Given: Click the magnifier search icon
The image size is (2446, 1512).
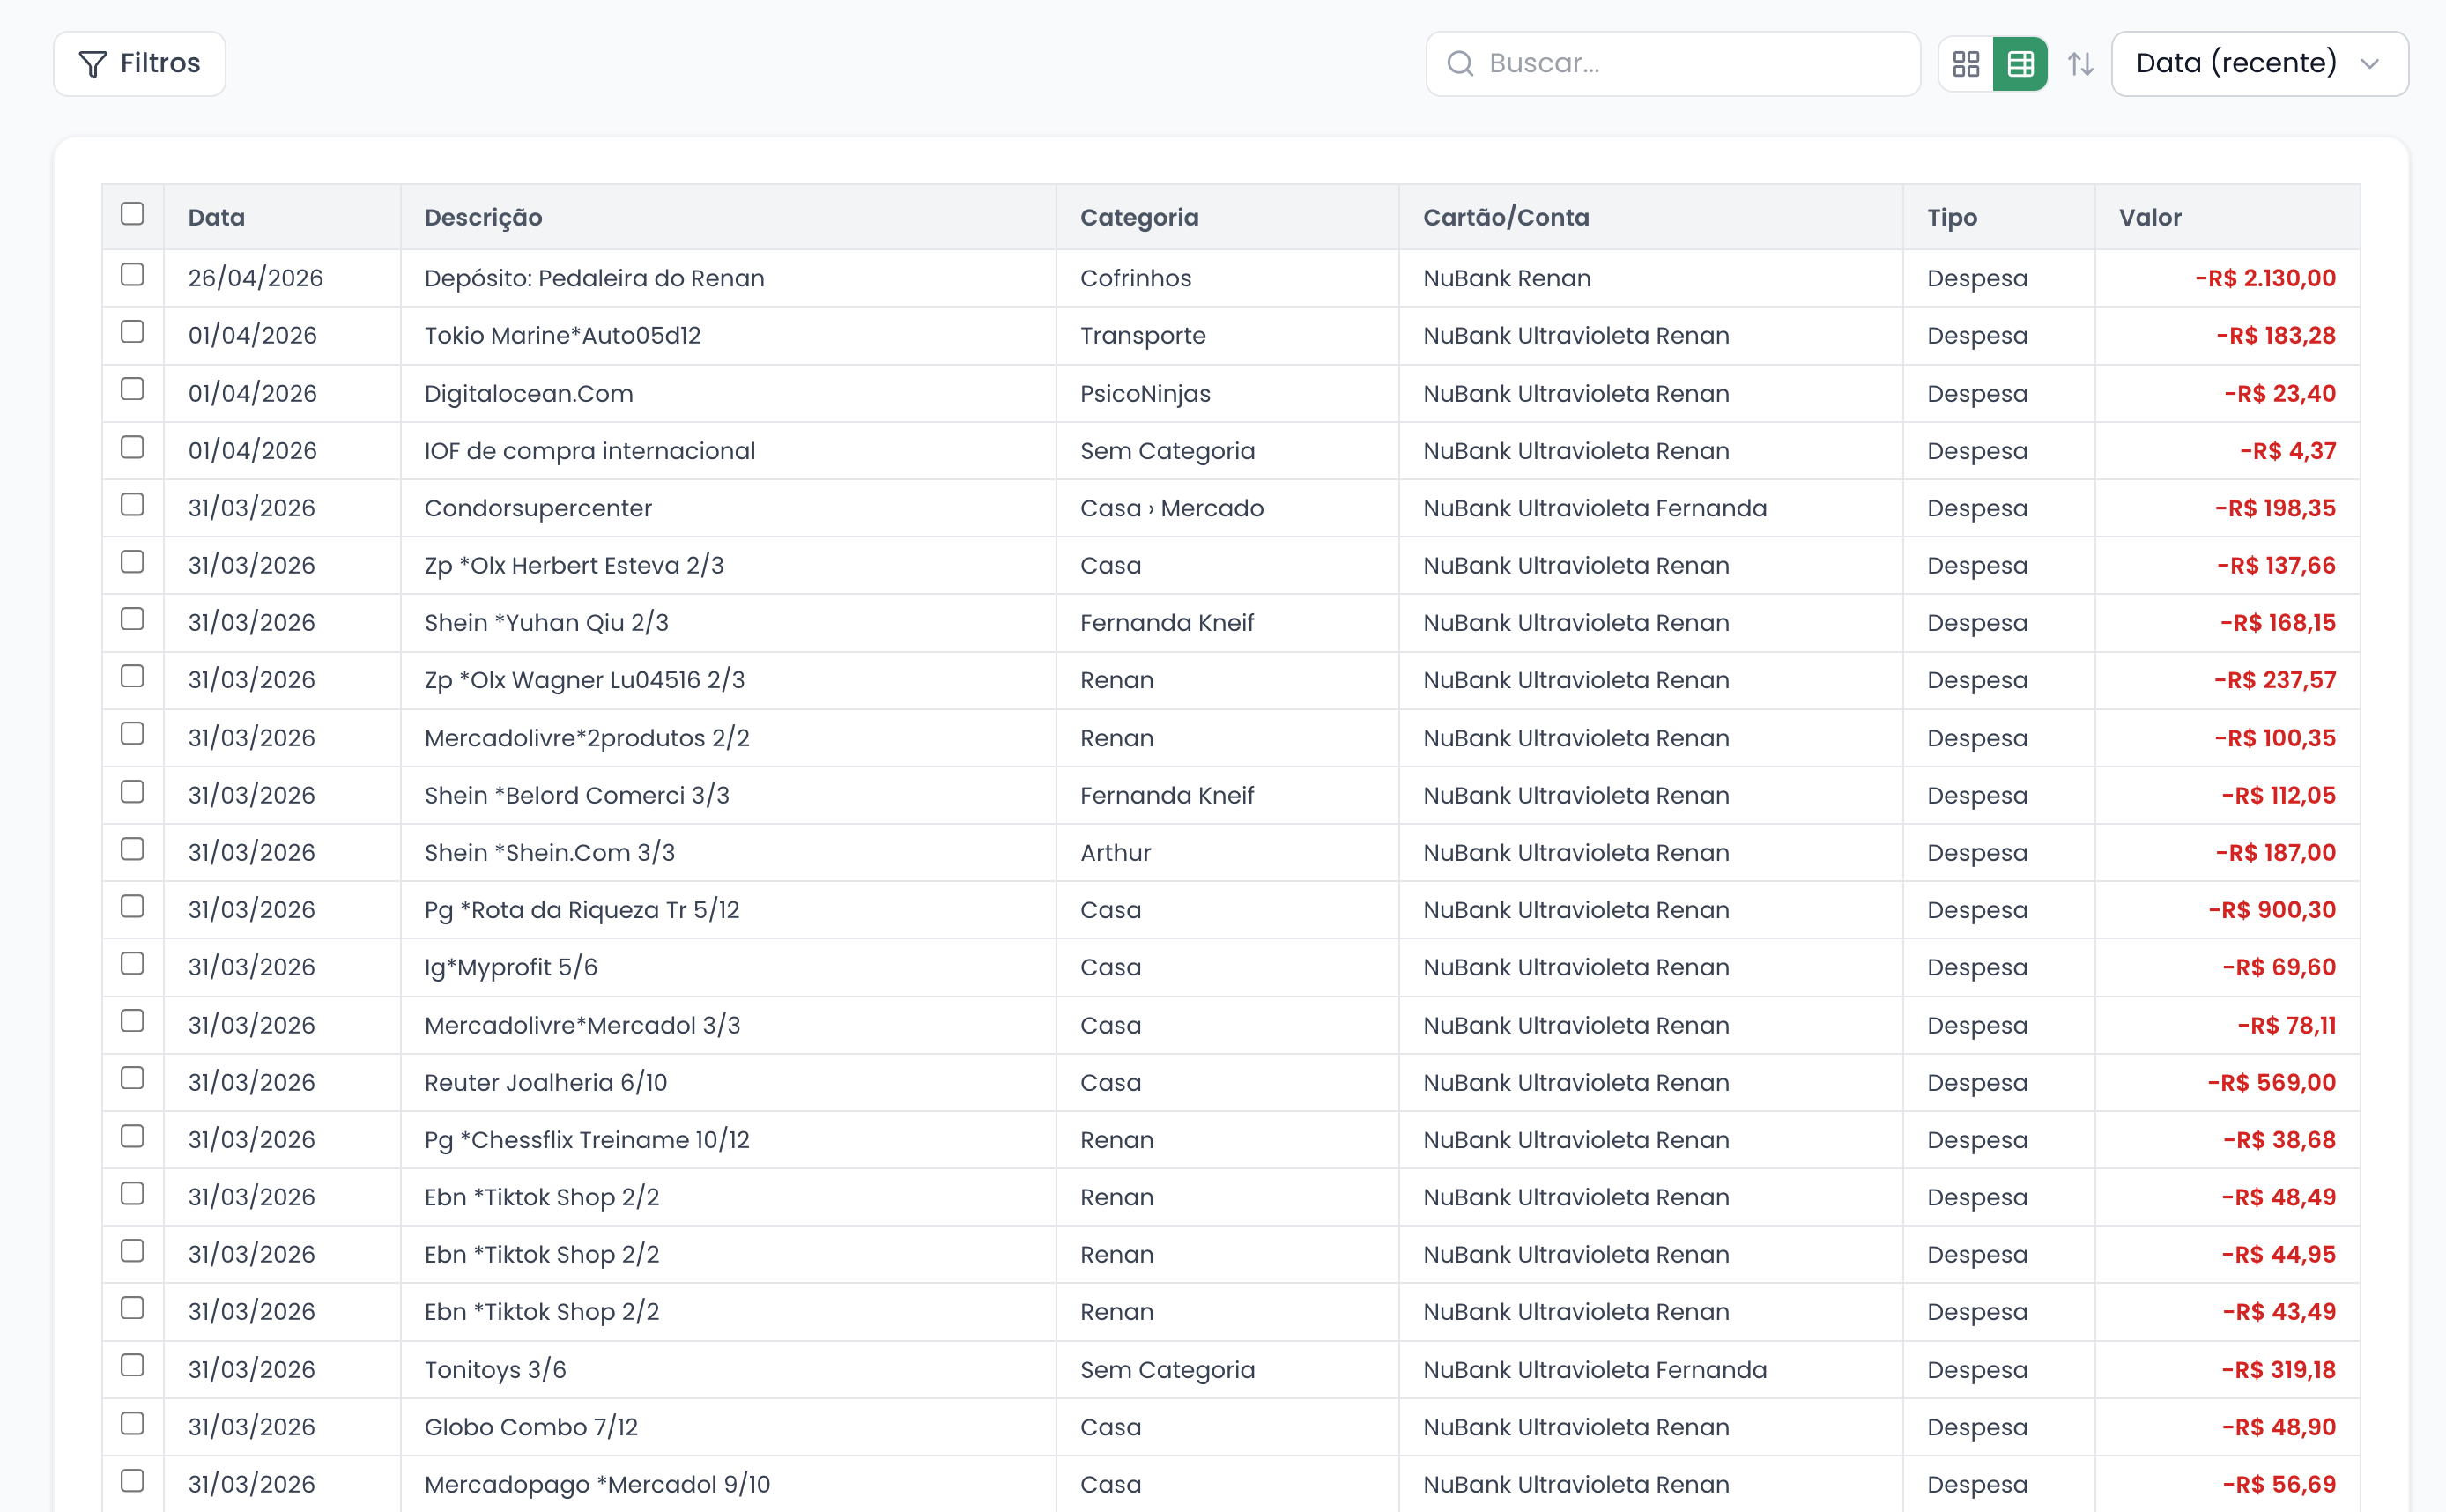Looking at the screenshot, I should click(1460, 64).
